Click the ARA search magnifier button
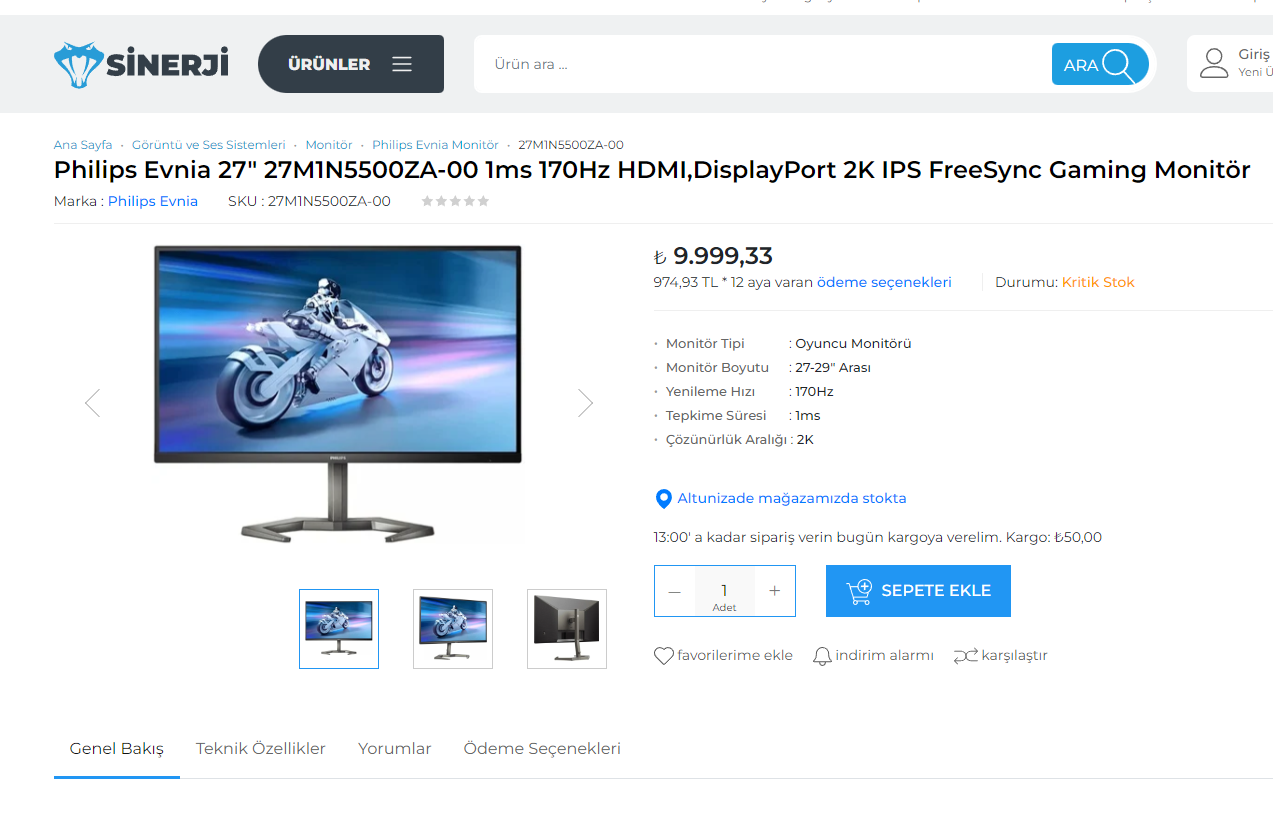 1100,64
